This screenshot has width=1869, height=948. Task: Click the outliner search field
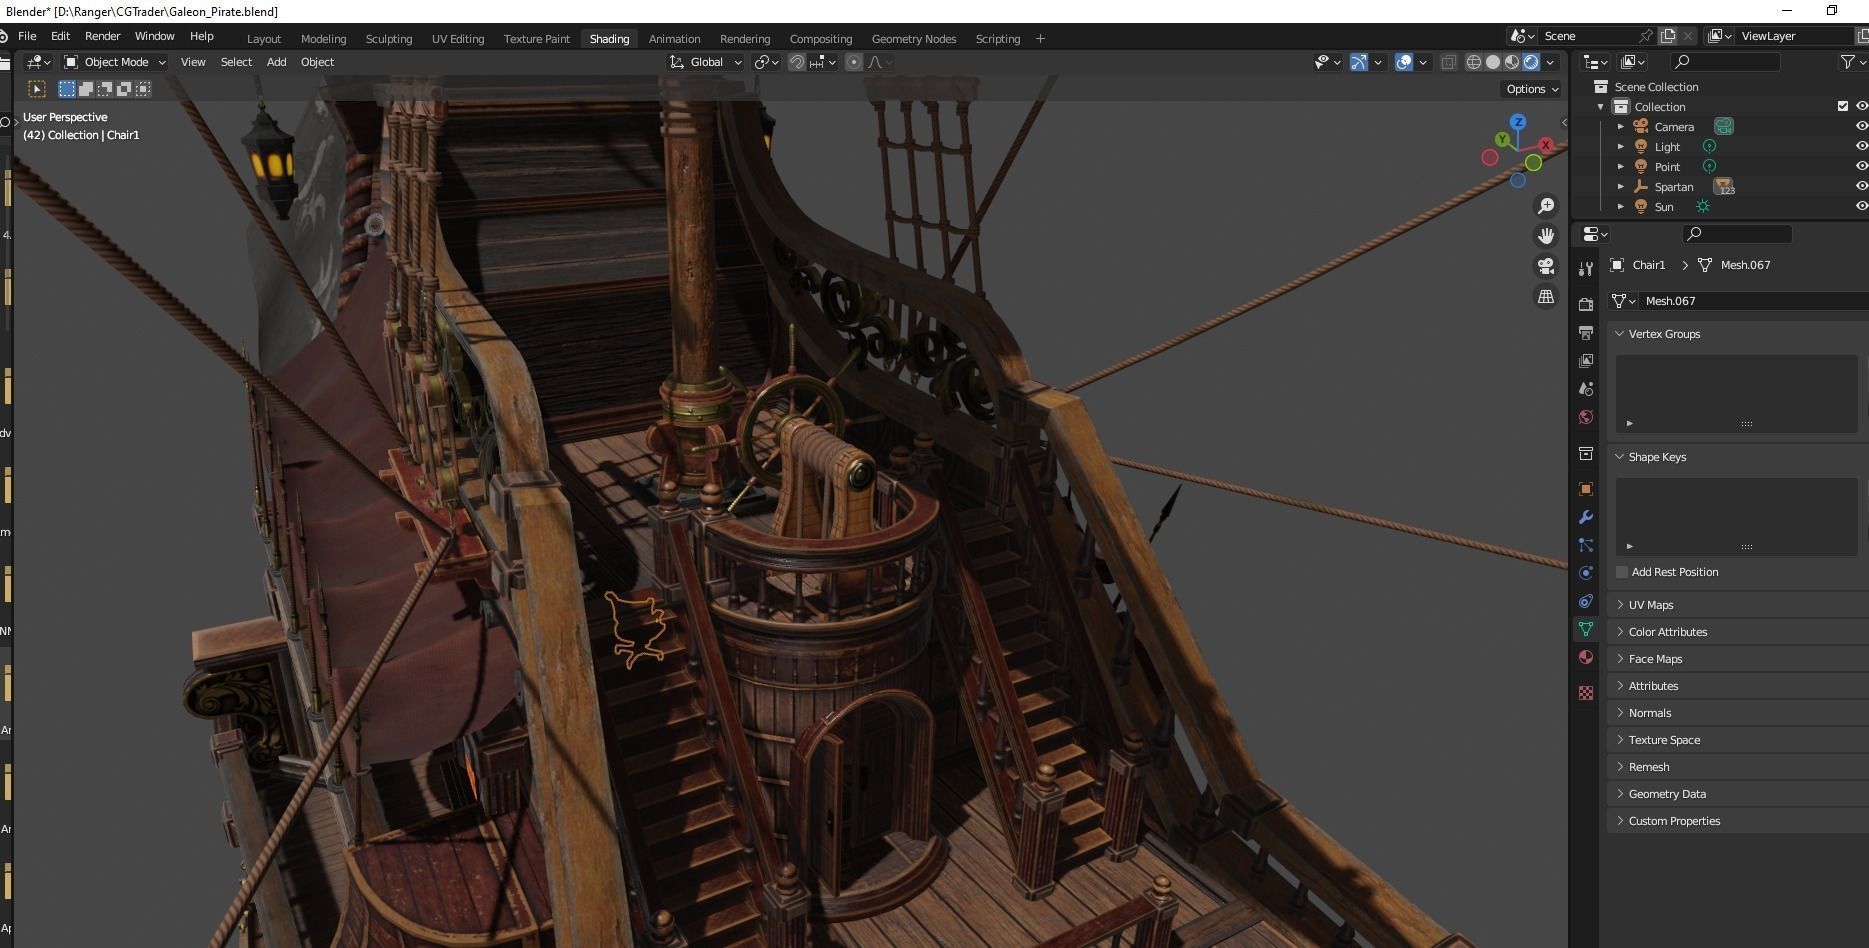click(1726, 62)
